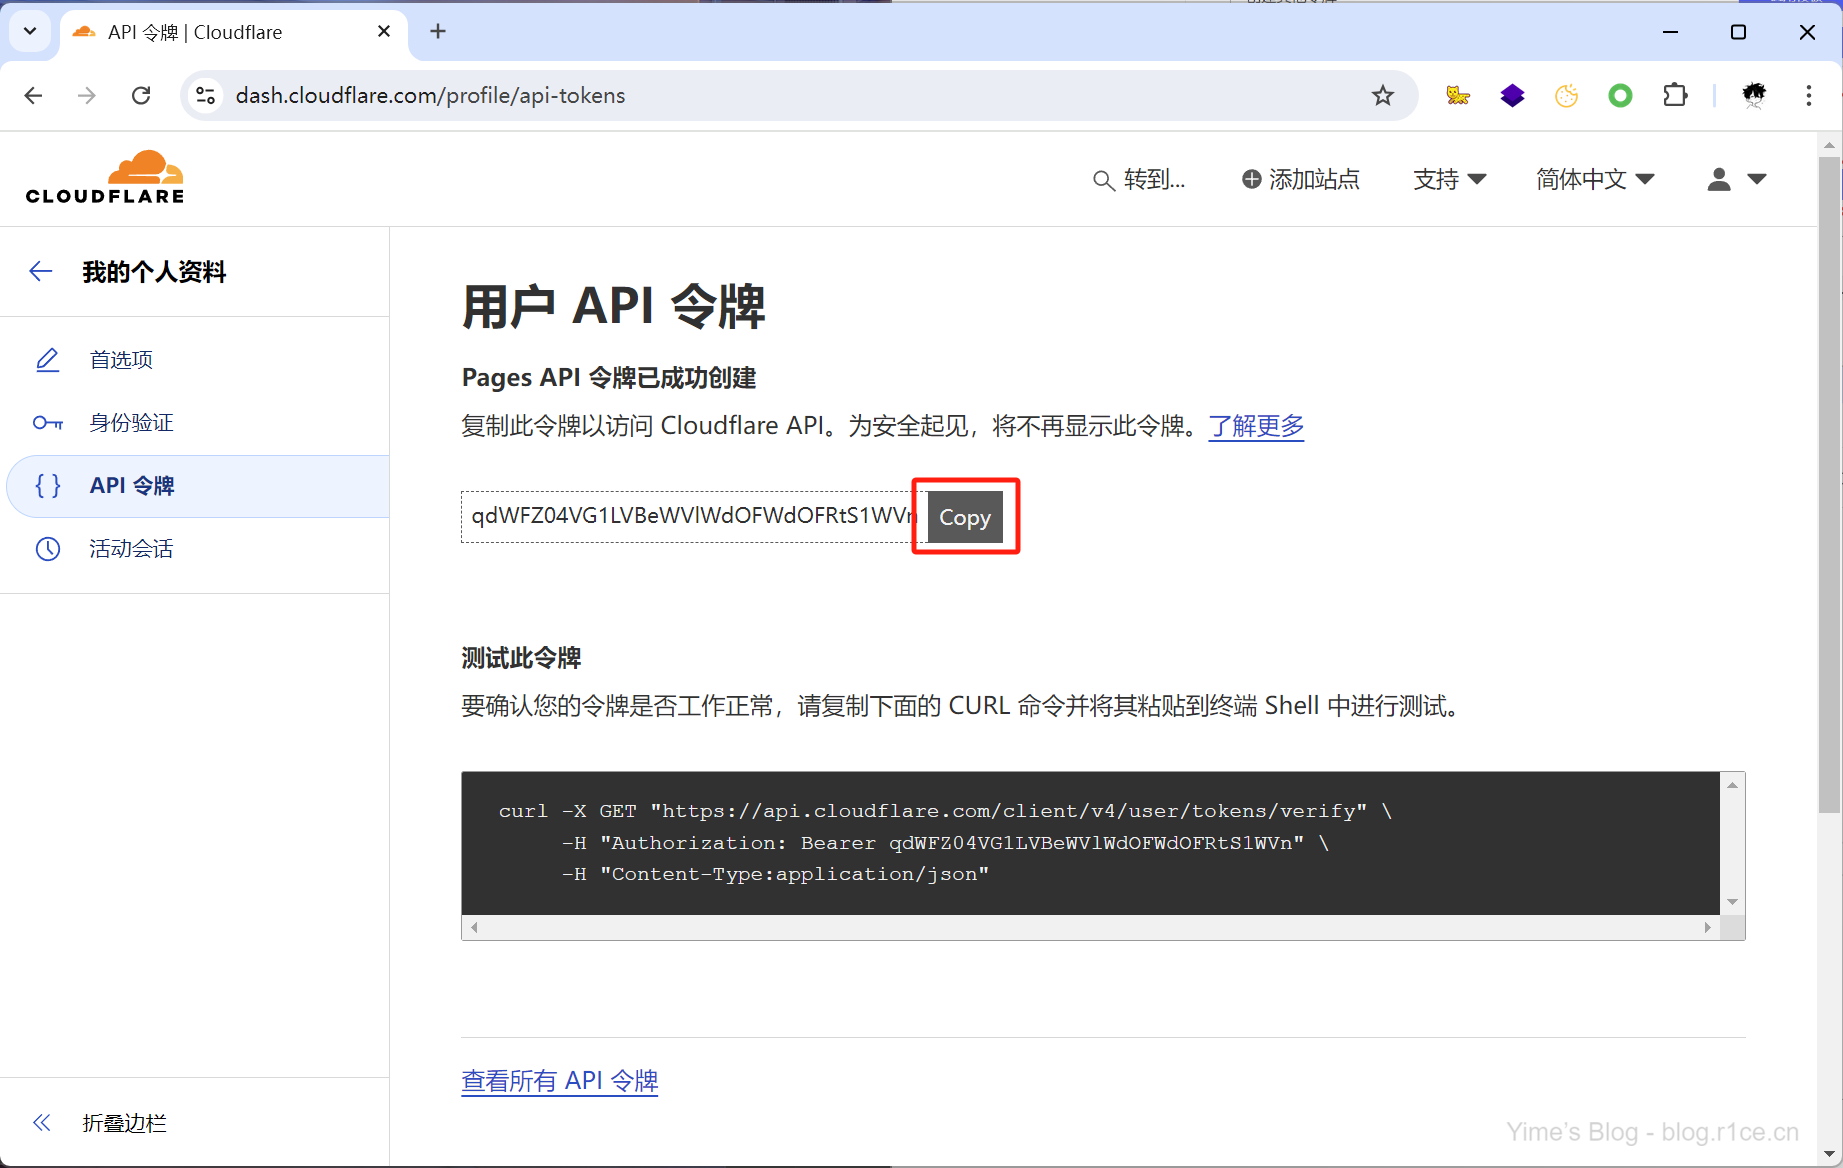
Task: Click 查看所有 API 令牌 link
Action: (x=559, y=1081)
